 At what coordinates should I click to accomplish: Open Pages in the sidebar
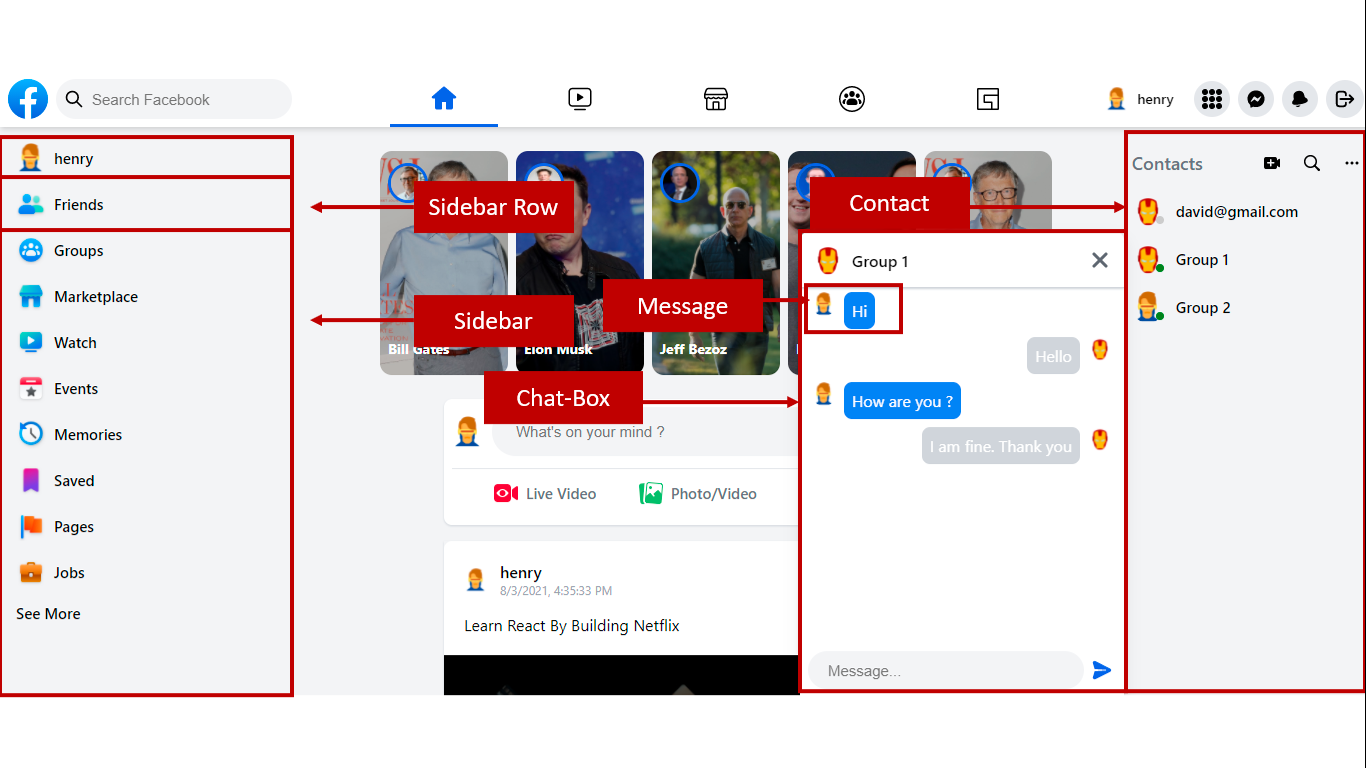click(146, 526)
